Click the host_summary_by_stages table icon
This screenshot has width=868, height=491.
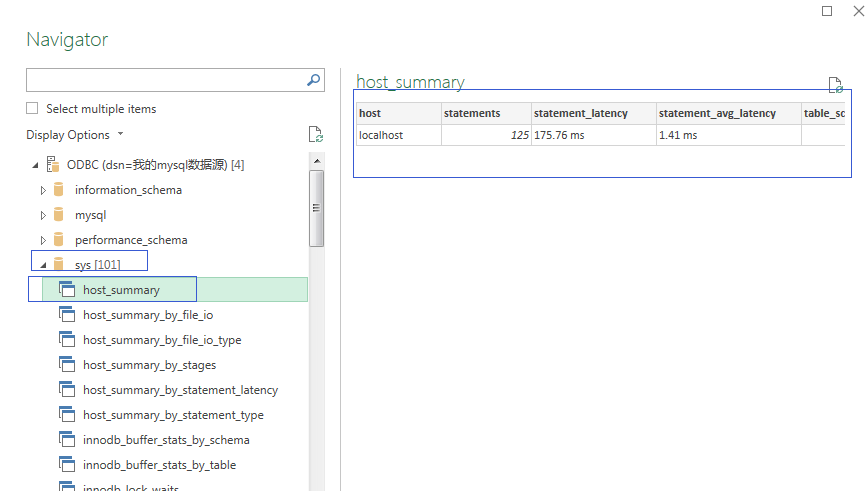(67, 364)
